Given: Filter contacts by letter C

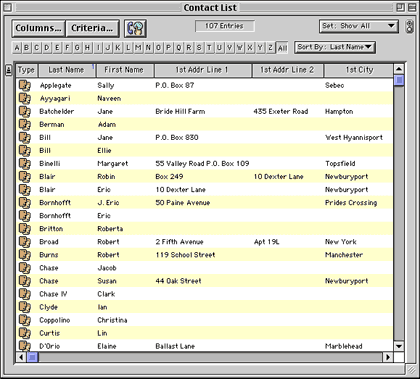Looking at the screenshot, I should click(x=37, y=48).
